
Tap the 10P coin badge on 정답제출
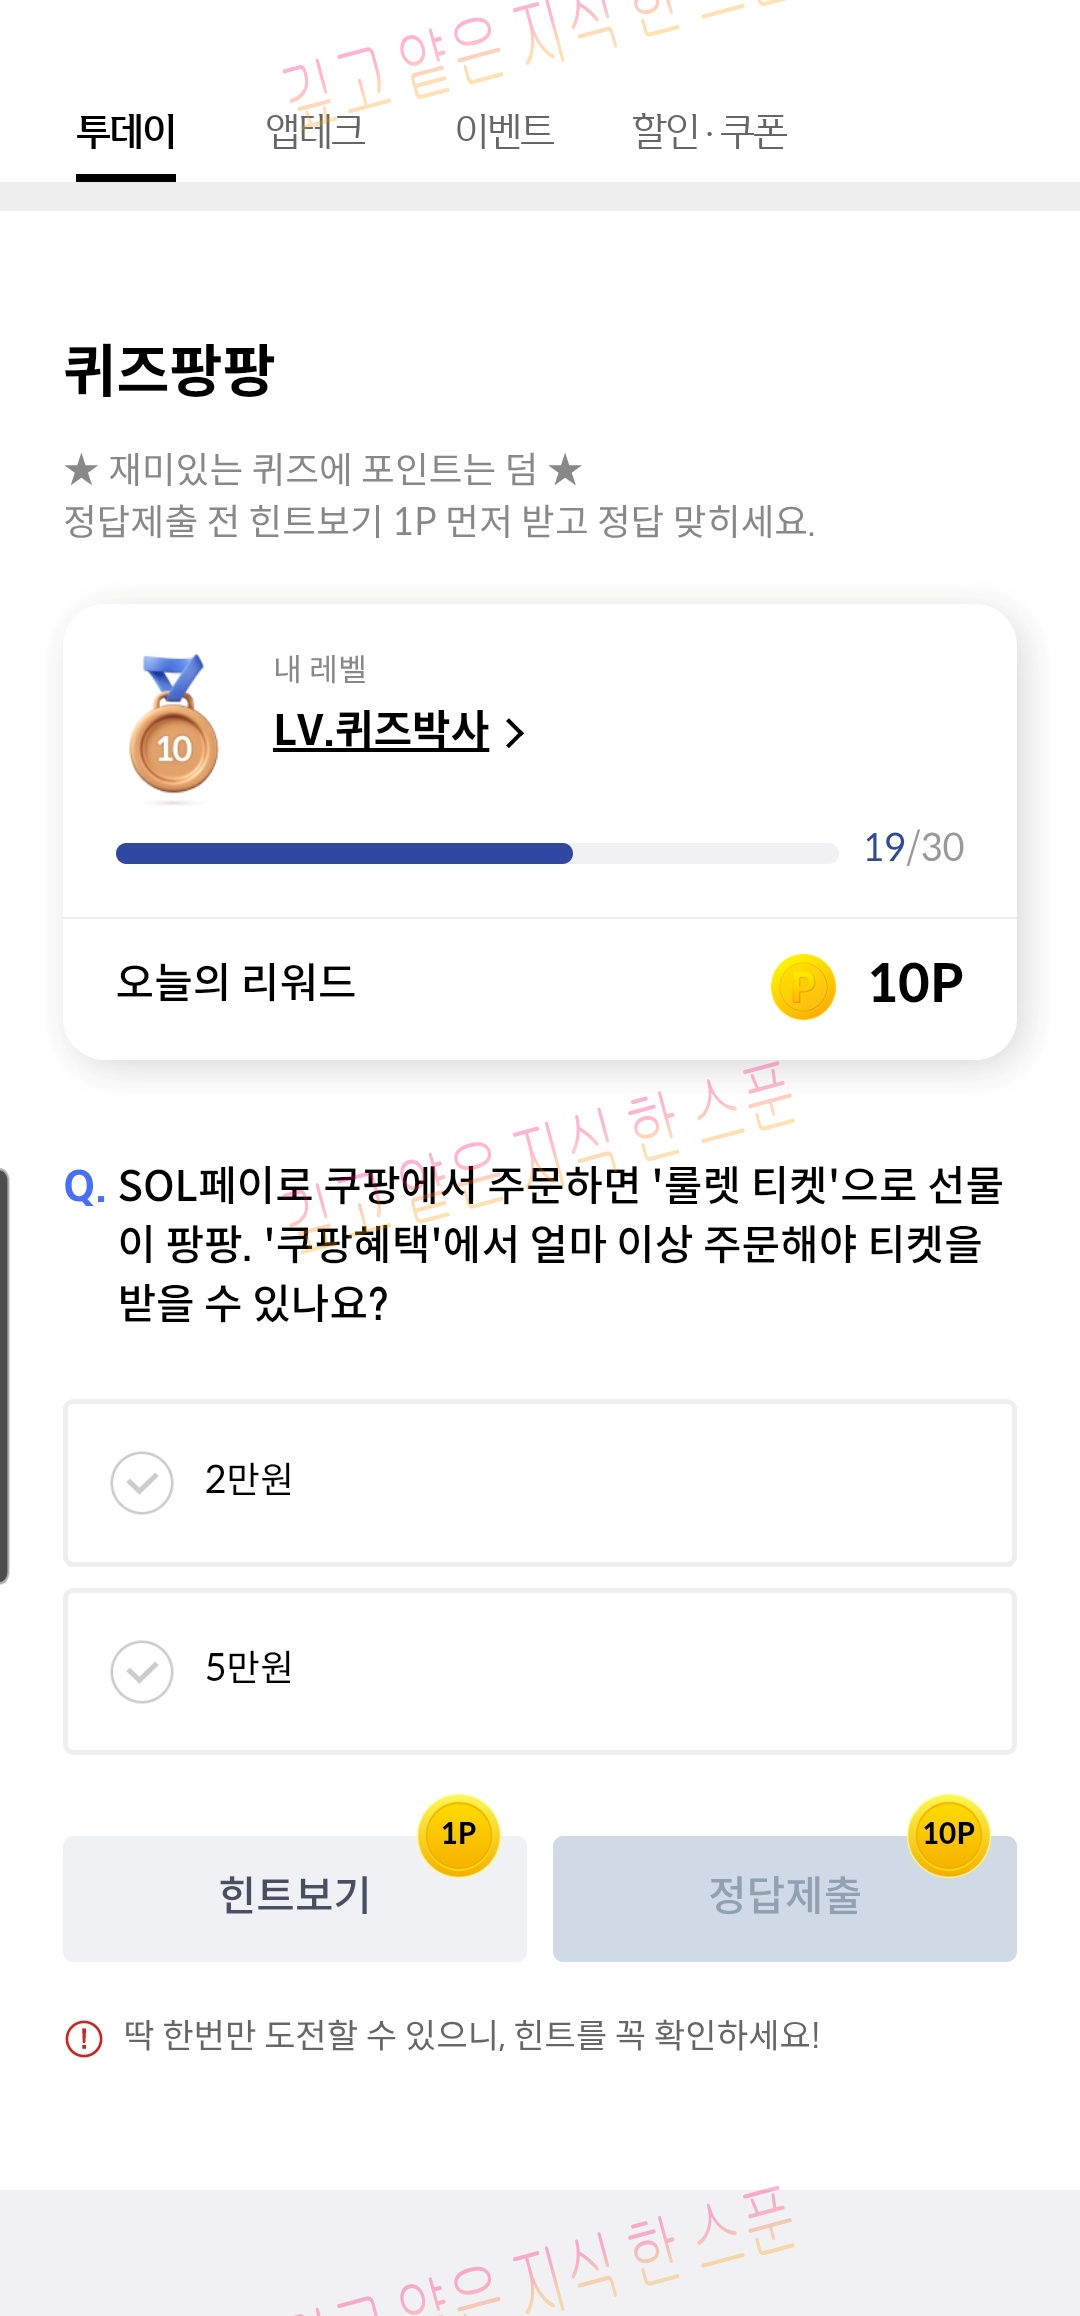coord(949,1835)
